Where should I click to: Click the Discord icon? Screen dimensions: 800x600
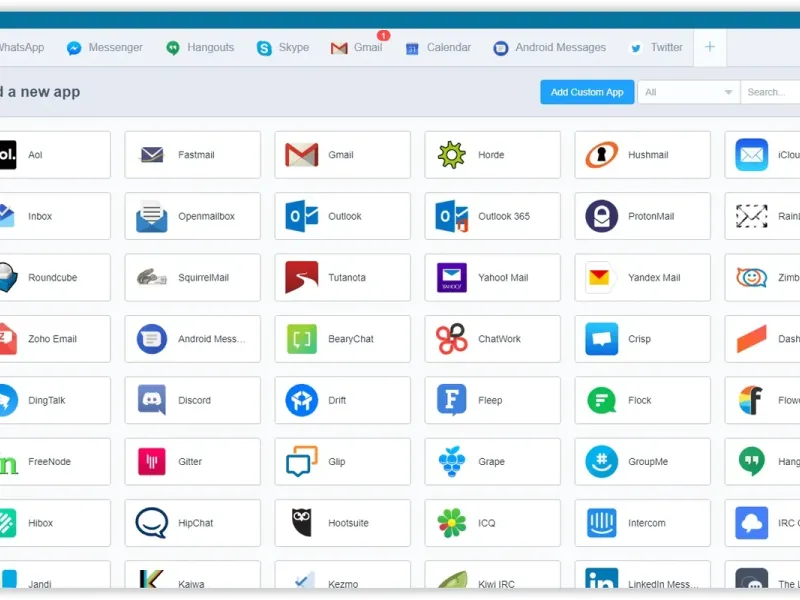pyautogui.click(x=152, y=400)
